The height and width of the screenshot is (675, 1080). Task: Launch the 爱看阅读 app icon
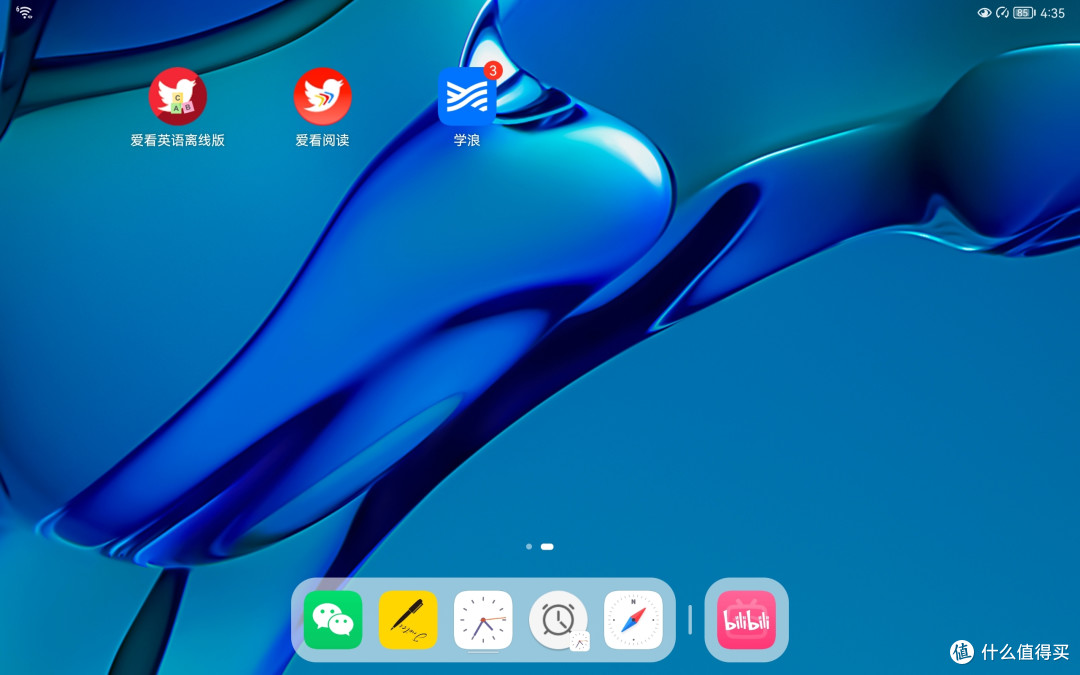tap(322, 96)
